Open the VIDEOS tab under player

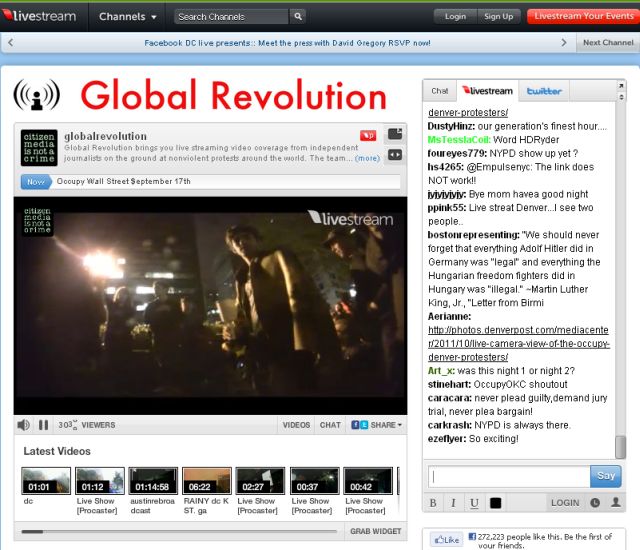coord(296,425)
